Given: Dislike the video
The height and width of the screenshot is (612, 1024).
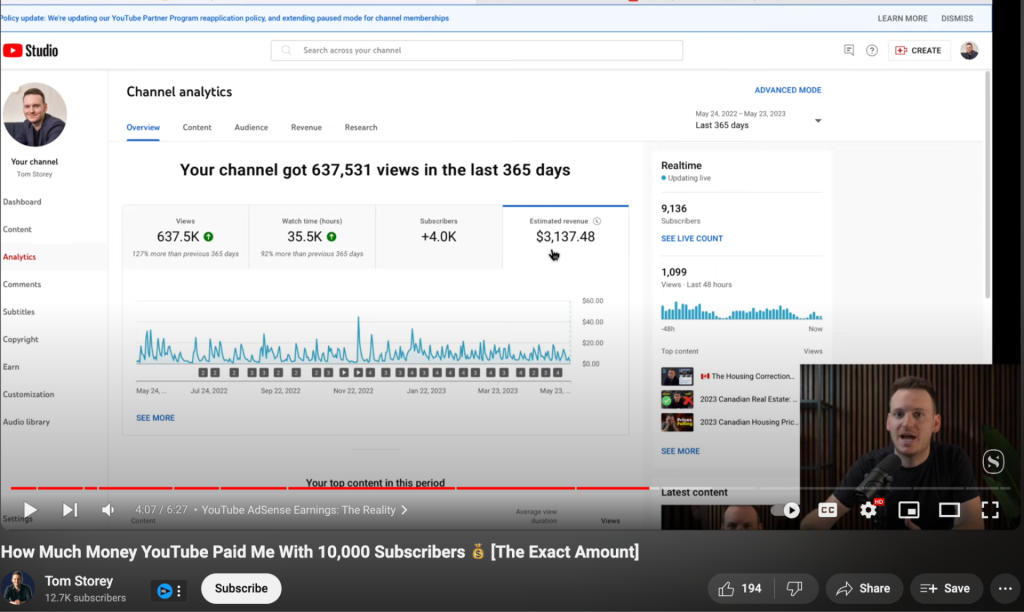Looking at the screenshot, I should tap(796, 588).
